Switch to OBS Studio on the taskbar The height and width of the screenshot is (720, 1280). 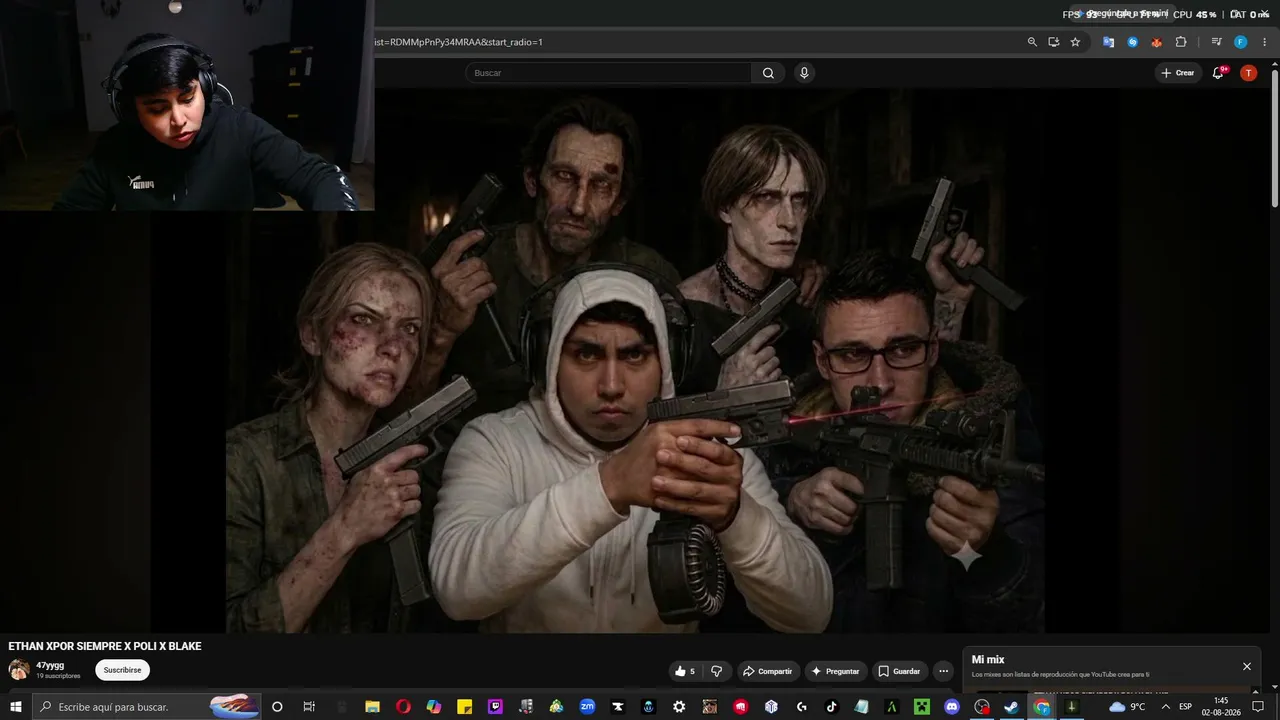(x=982, y=707)
